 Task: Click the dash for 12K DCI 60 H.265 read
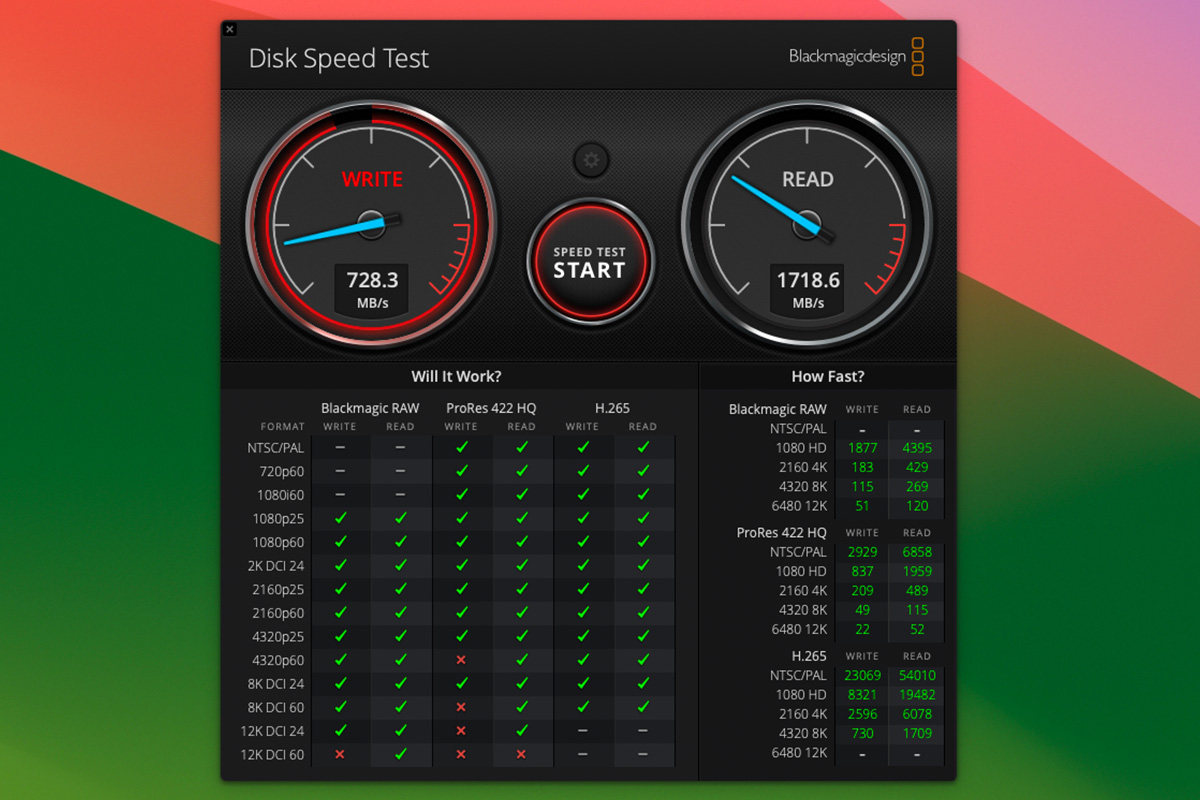(643, 754)
